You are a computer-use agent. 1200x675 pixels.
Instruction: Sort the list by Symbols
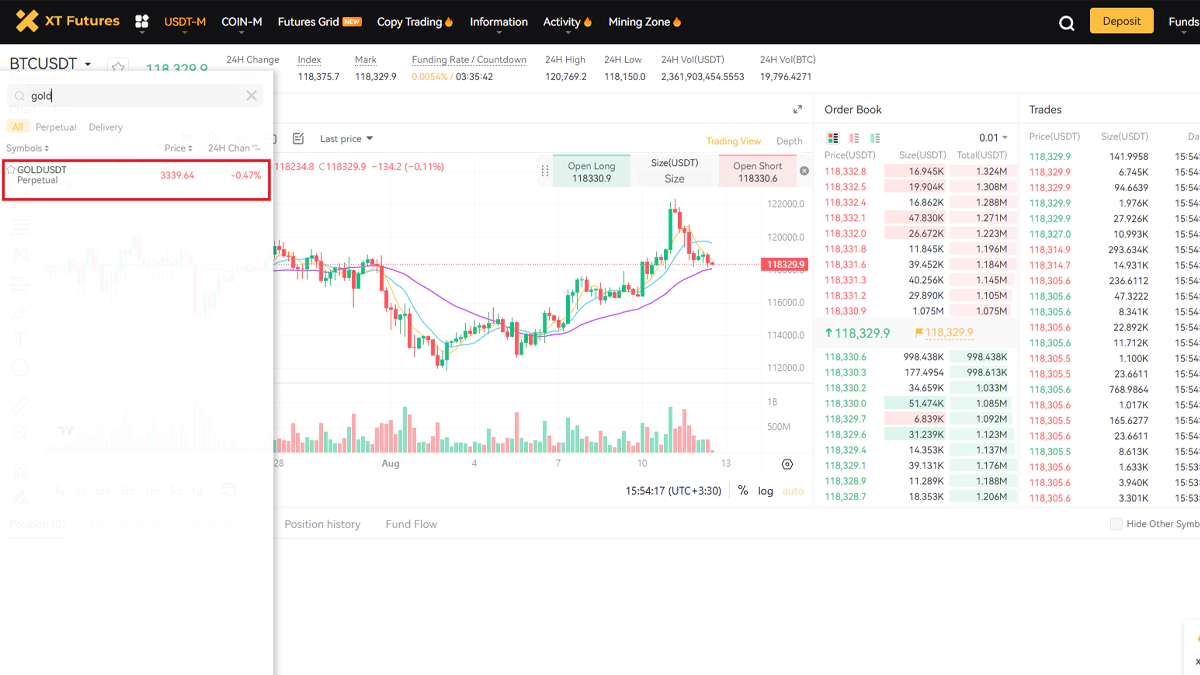coord(28,148)
